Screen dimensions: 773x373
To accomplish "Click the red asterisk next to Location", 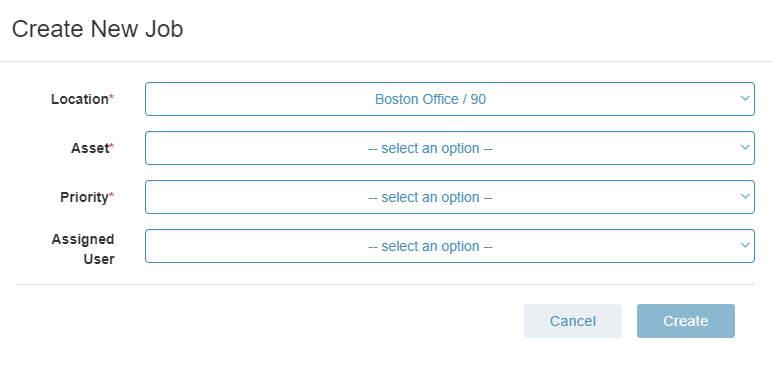I will tap(111, 98).
